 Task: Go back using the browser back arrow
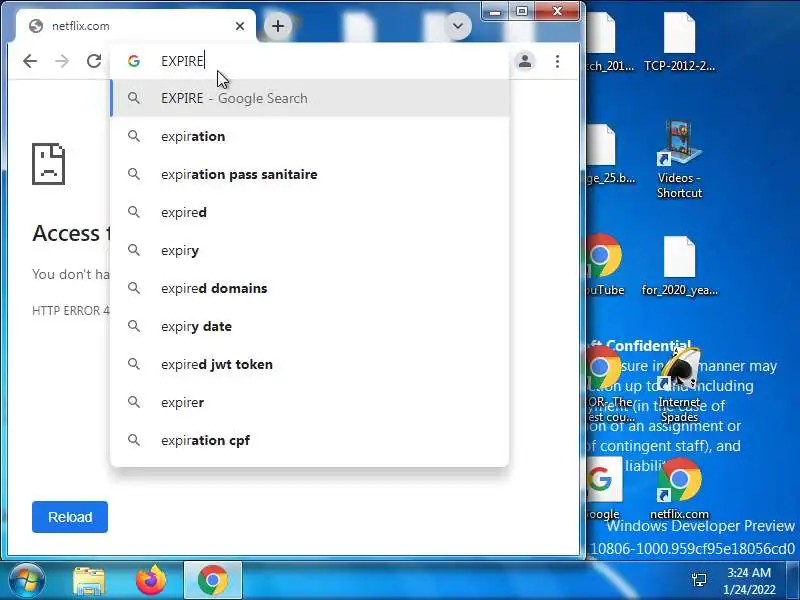30,61
